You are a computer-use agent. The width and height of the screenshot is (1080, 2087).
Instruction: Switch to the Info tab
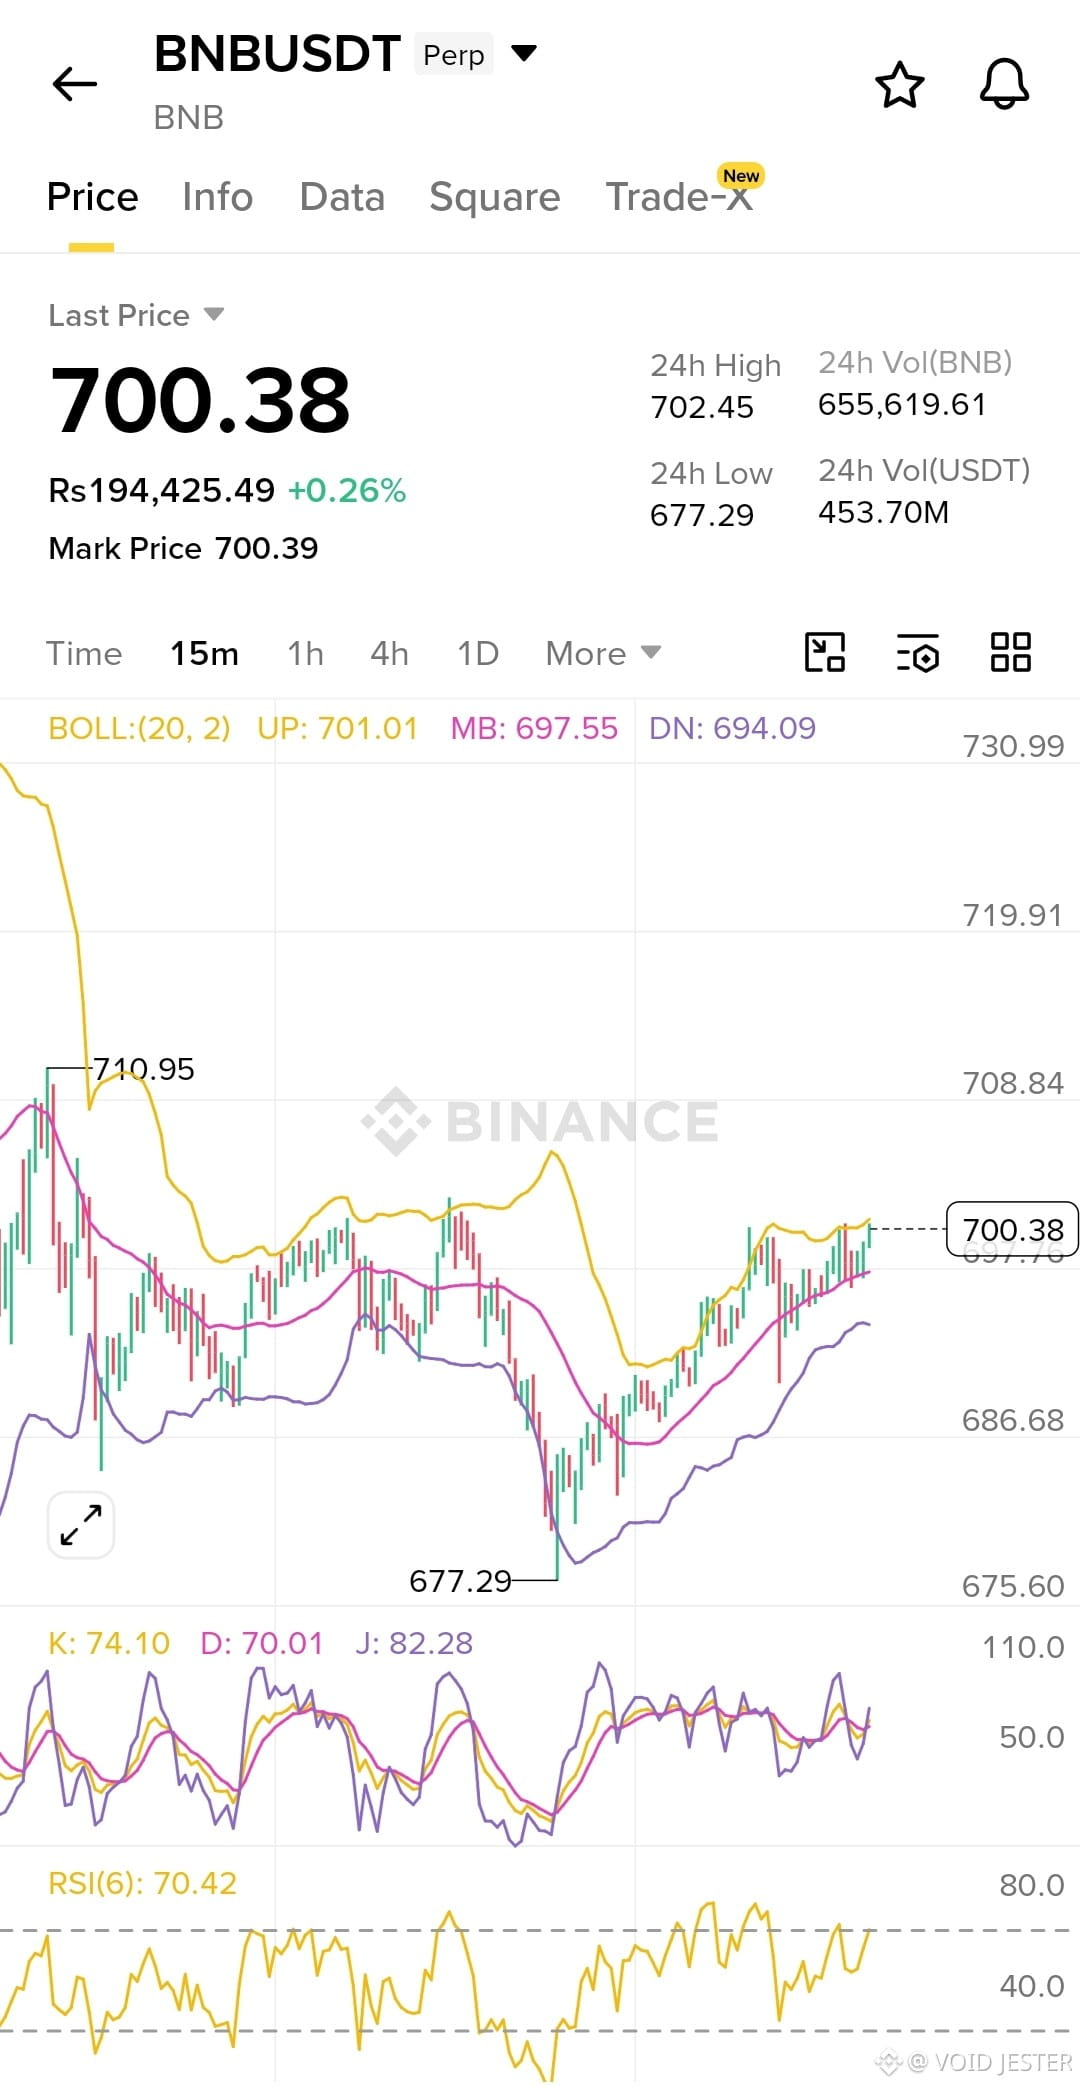click(x=217, y=197)
